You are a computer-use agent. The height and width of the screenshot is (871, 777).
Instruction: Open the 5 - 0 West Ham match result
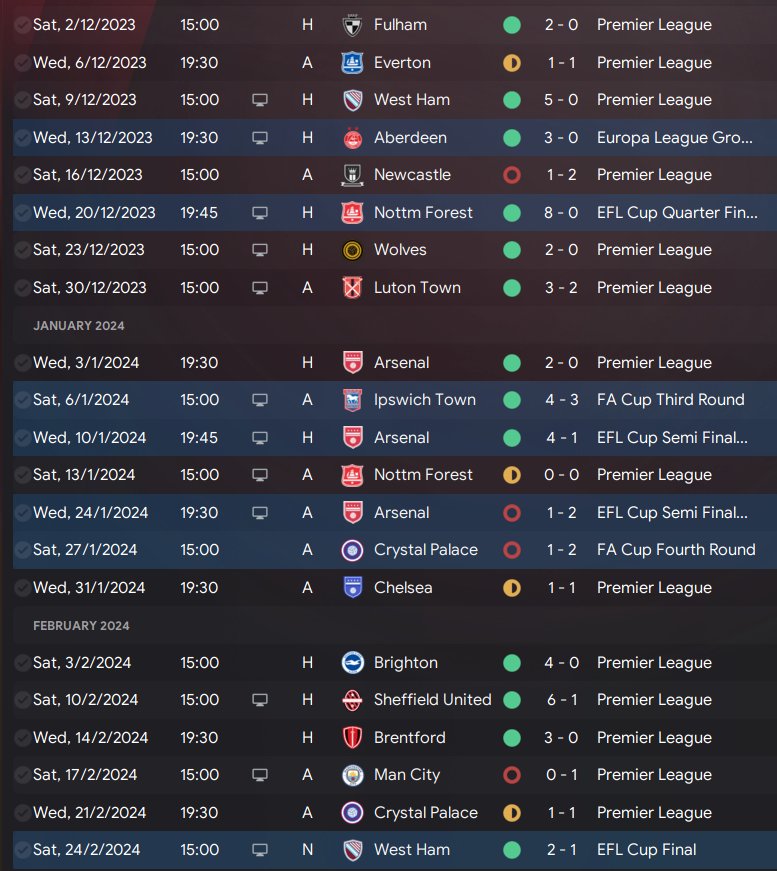tap(561, 100)
